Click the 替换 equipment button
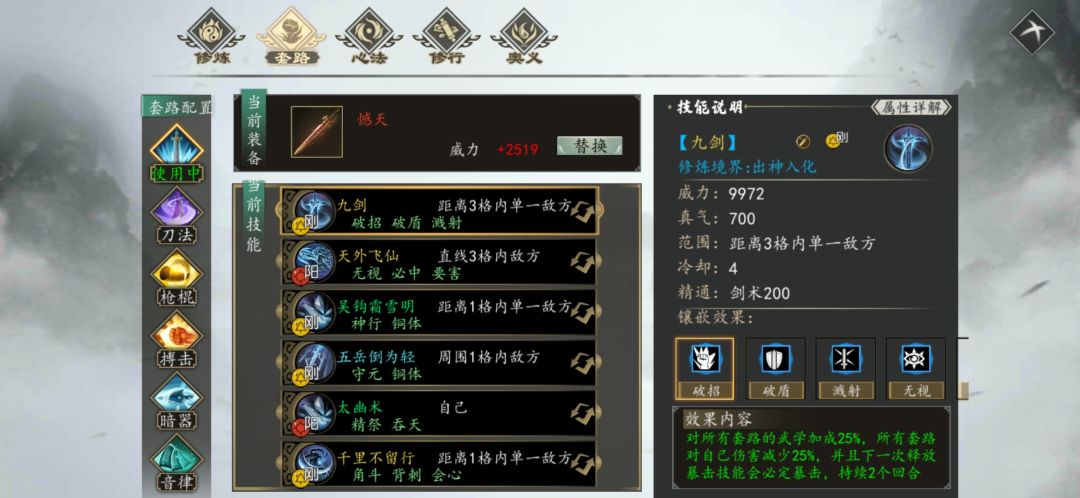The width and height of the screenshot is (1080, 498). (590, 146)
